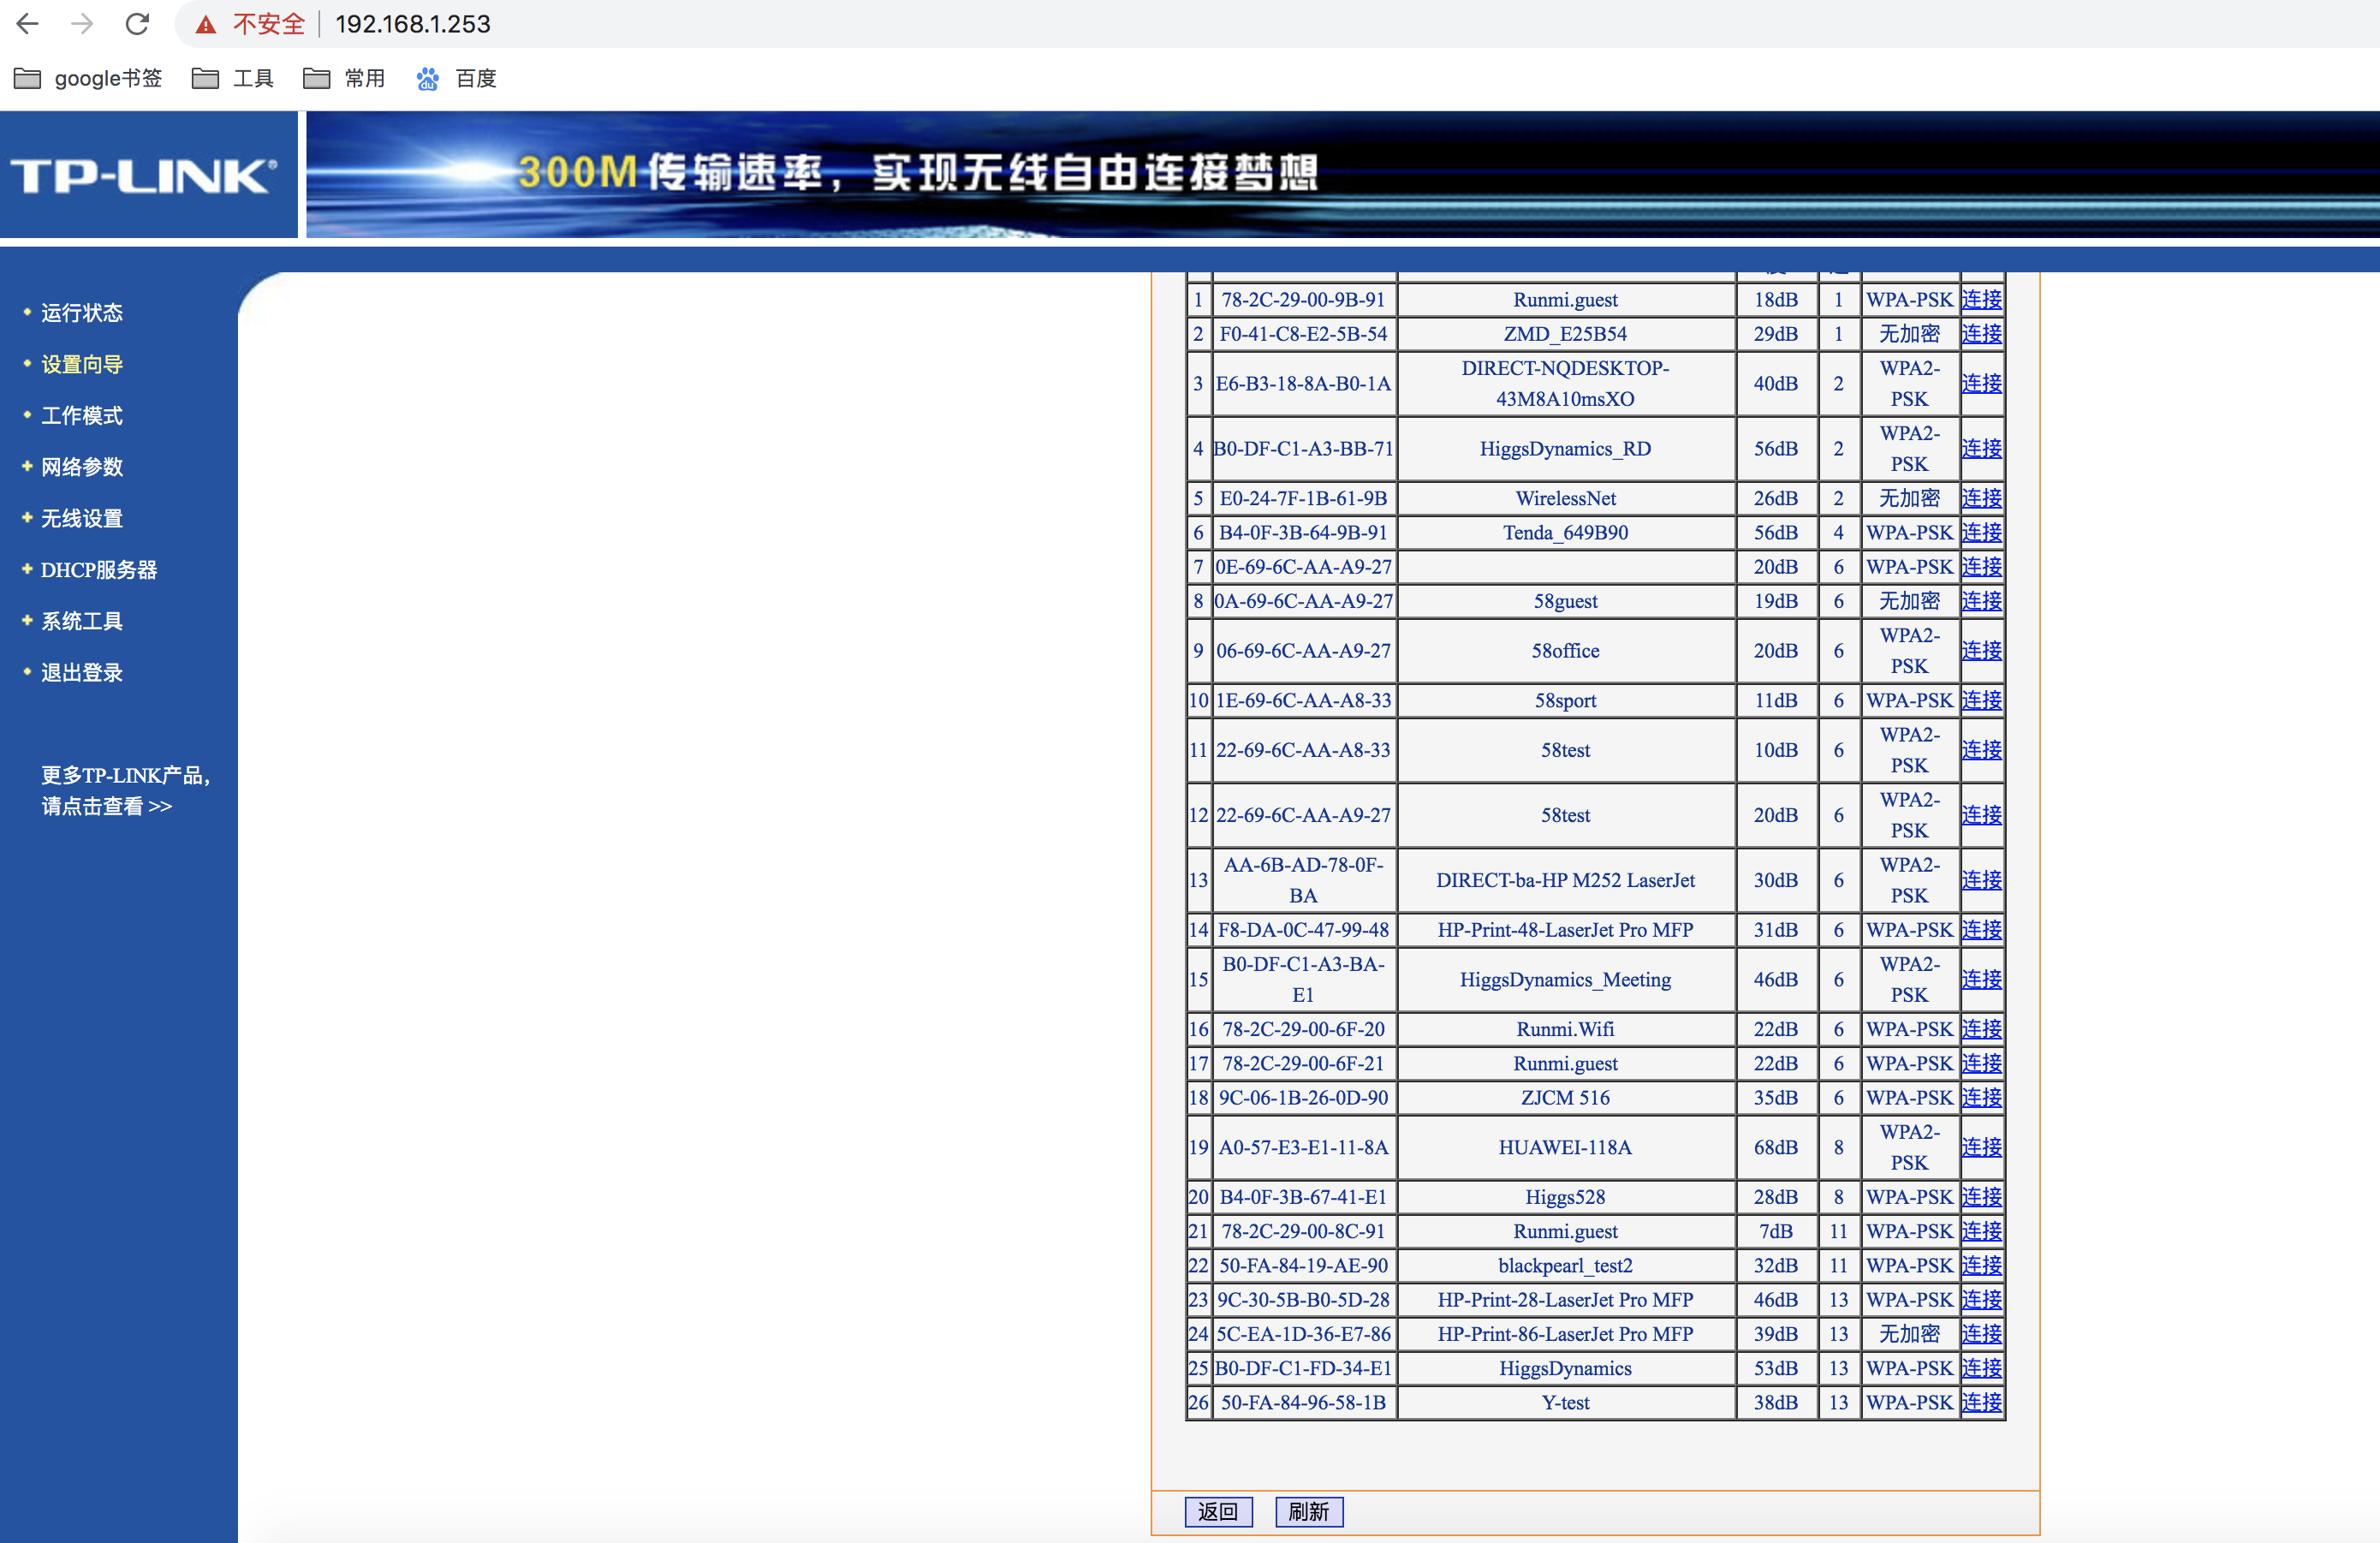Select the 工作模式 menu item
Screen dimensions: 2380x1543
pos(82,415)
